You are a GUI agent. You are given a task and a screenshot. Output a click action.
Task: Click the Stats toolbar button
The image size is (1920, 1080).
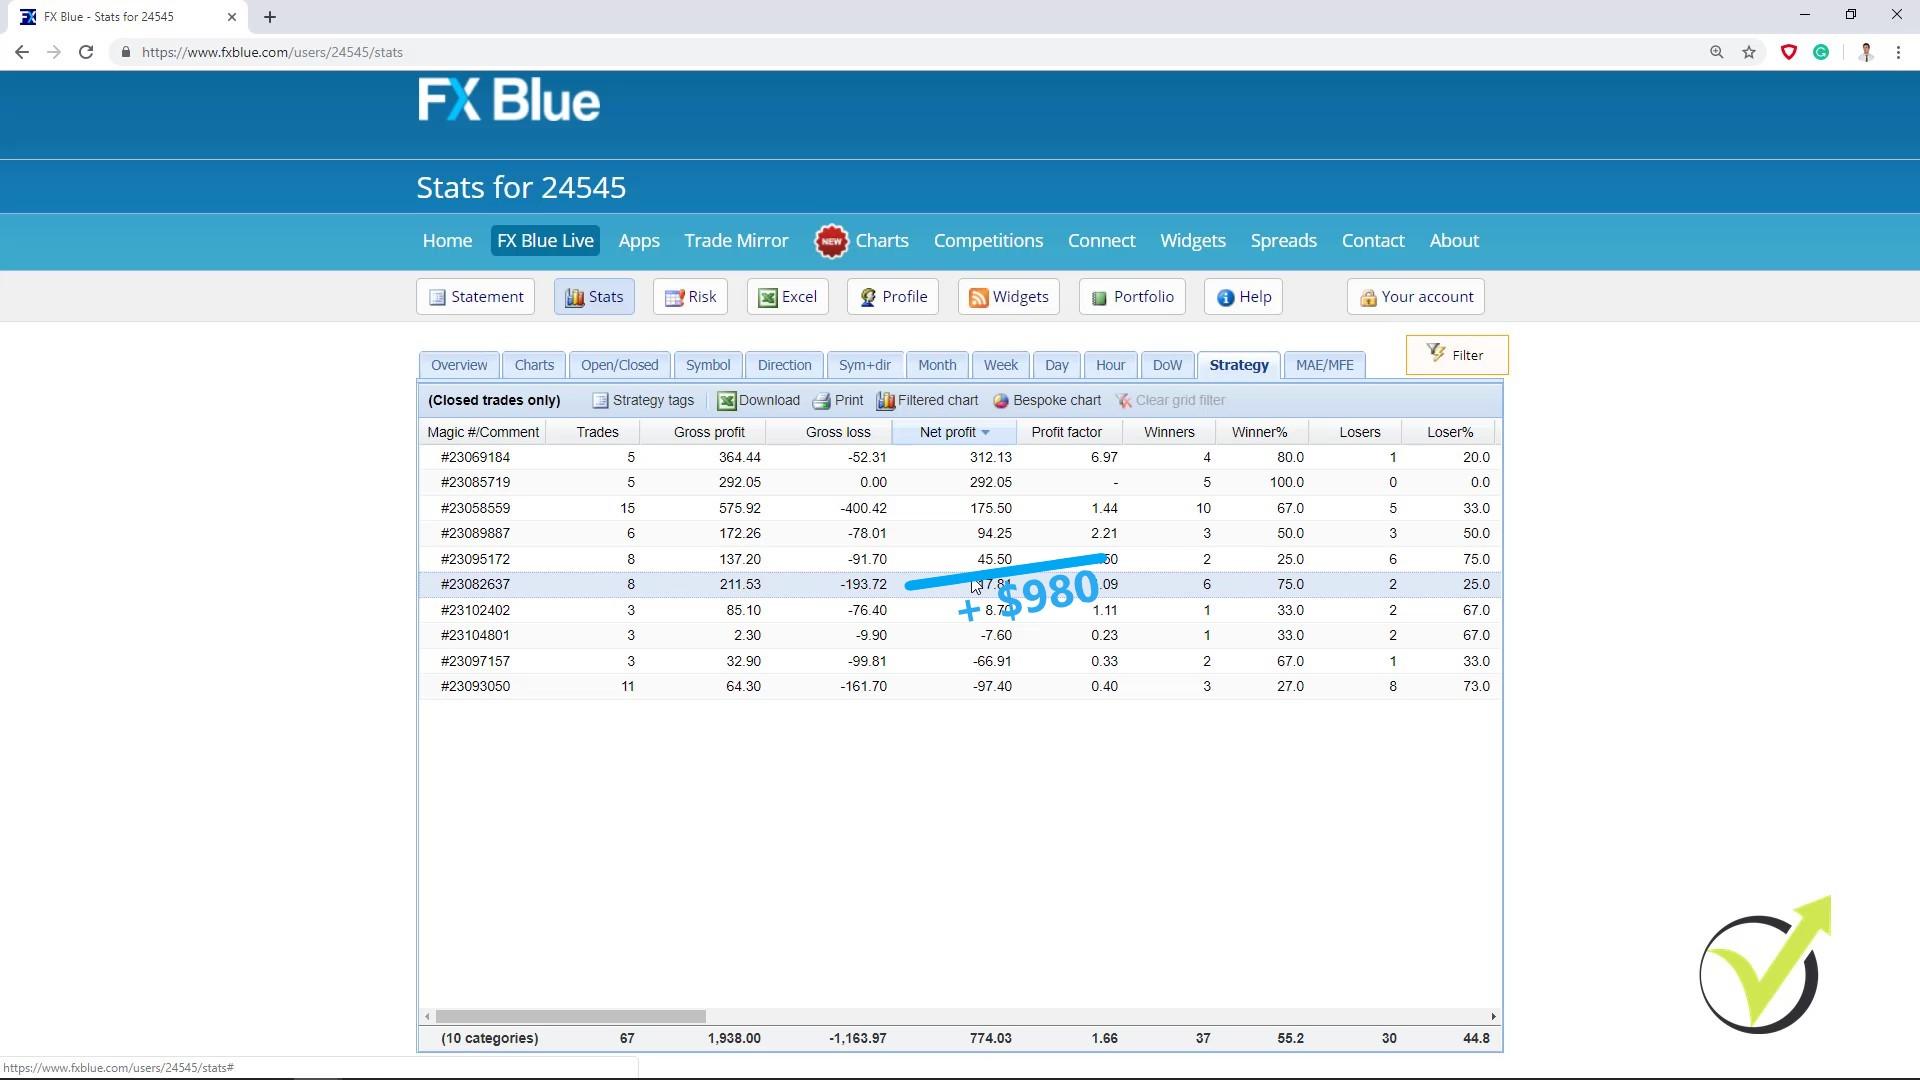(x=594, y=297)
